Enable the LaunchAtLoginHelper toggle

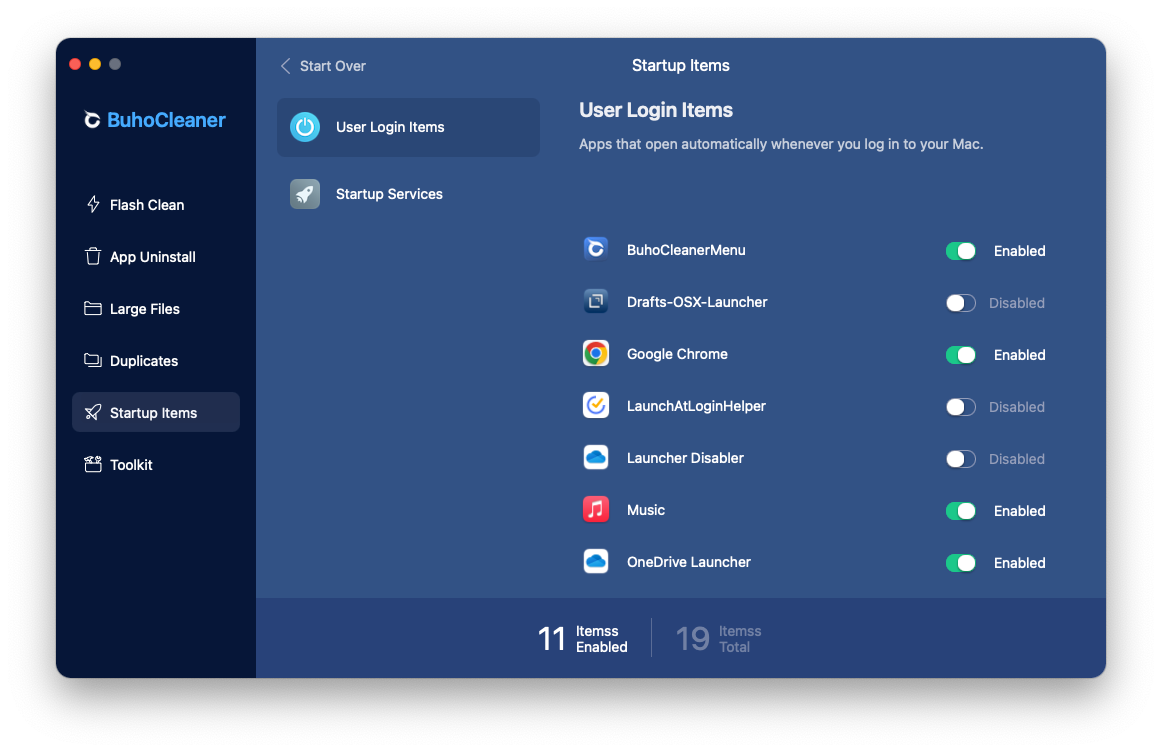point(960,407)
